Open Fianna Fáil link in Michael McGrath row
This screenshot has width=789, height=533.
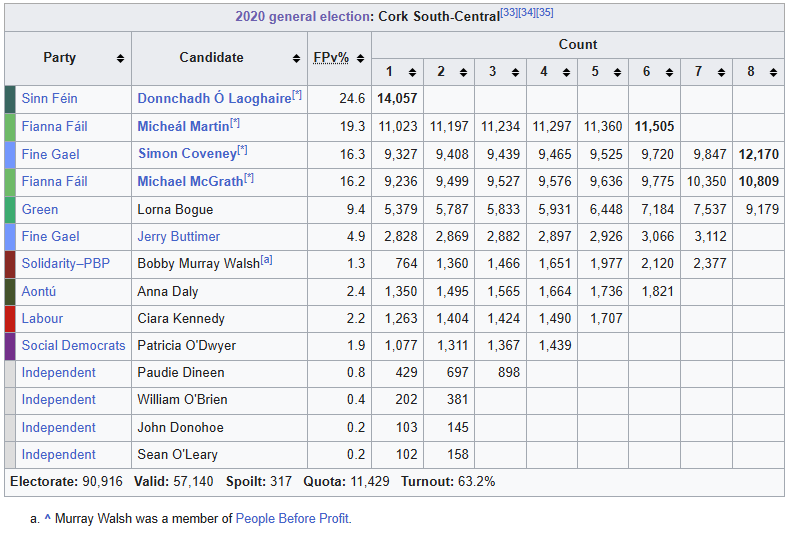[54, 182]
